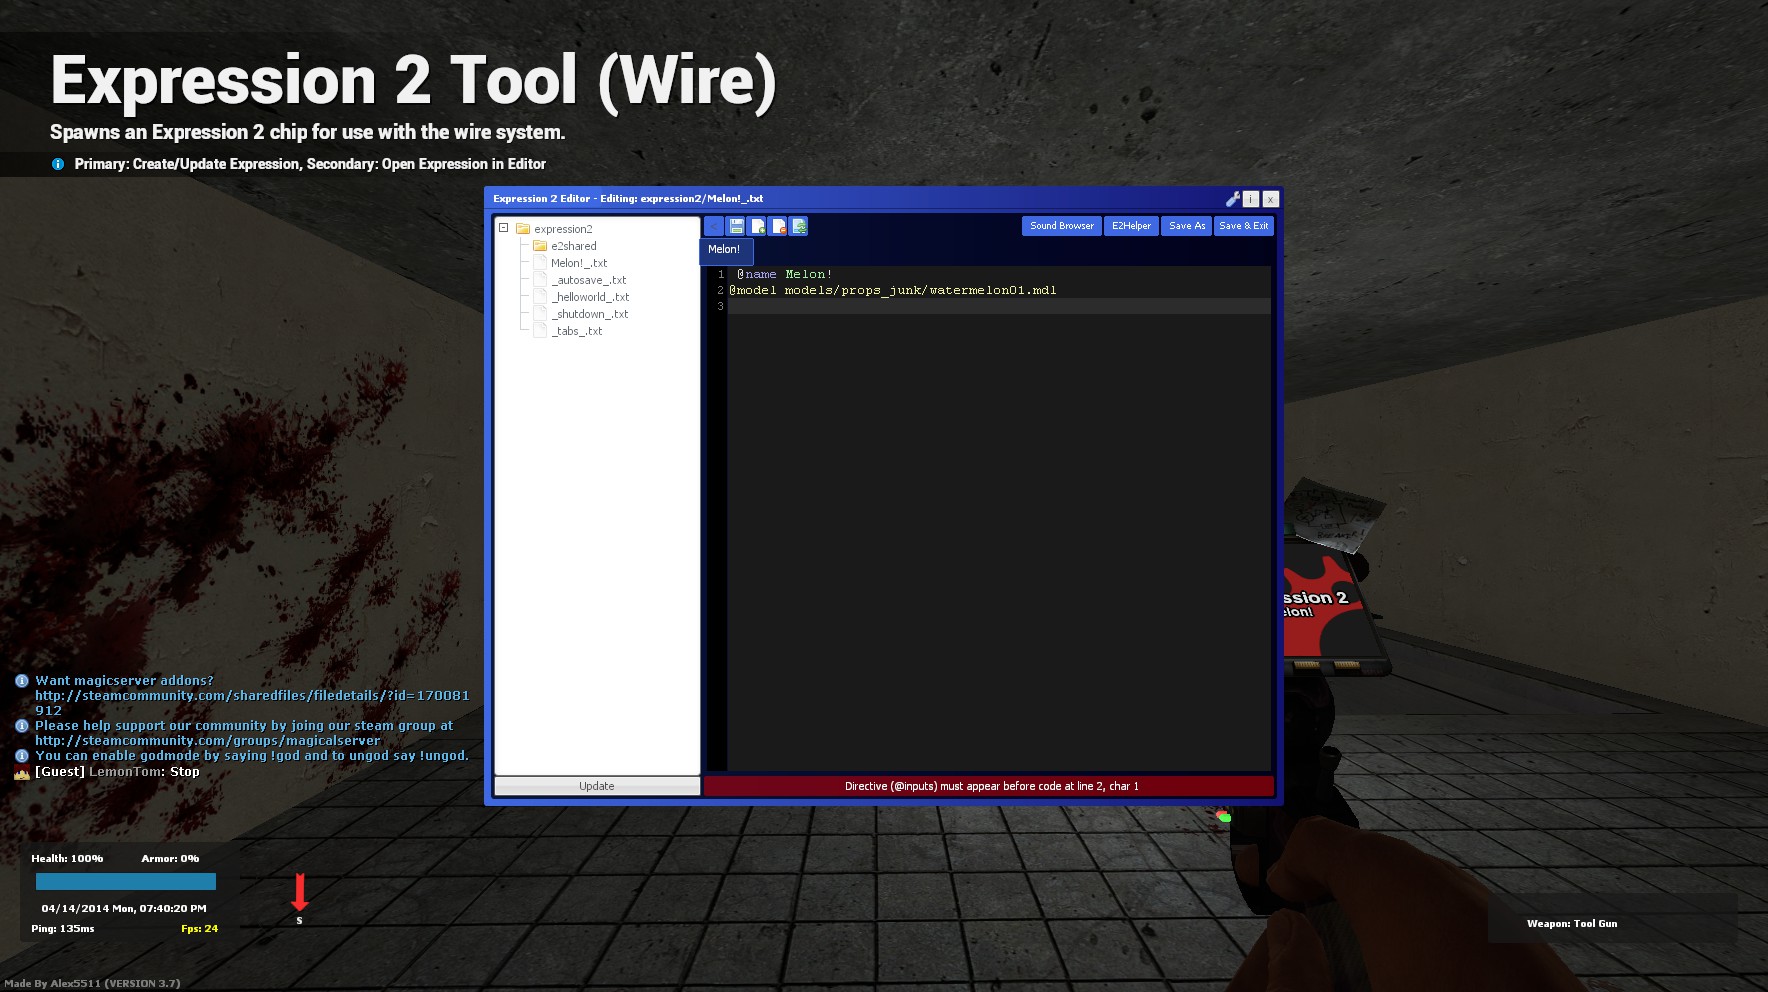Click the _tabs_.txt file icon

coord(540,331)
